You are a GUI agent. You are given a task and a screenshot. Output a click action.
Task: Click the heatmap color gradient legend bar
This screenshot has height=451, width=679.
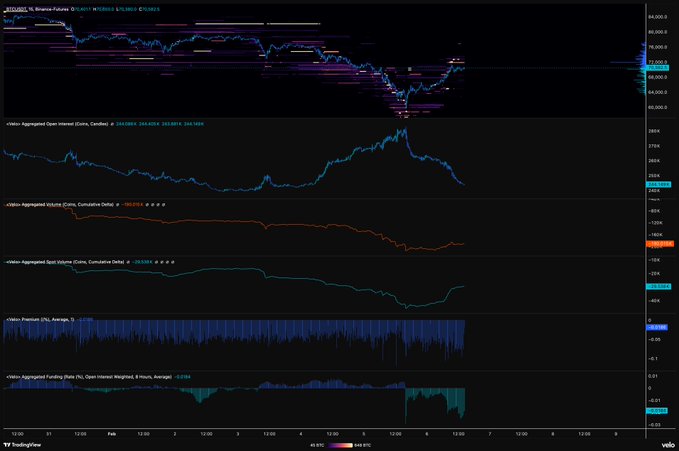coord(340,445)
